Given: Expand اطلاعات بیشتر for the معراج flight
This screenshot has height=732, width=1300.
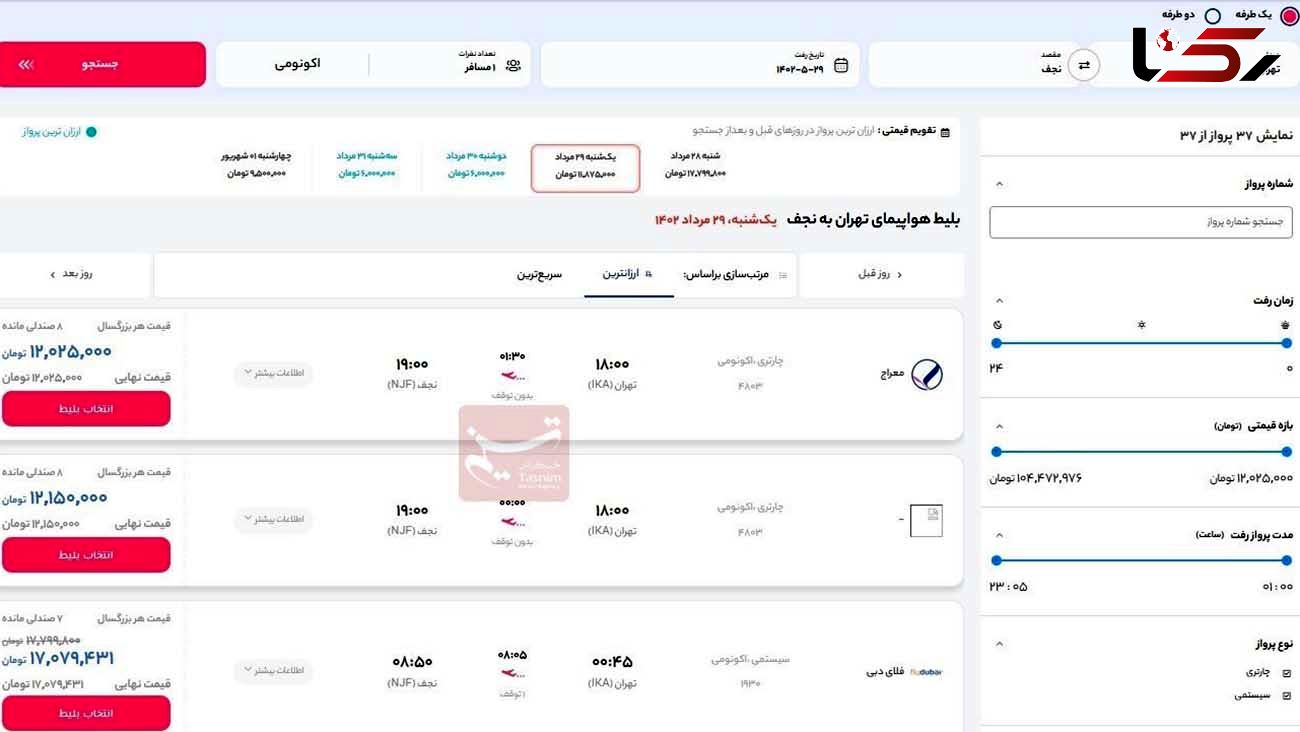Looking at the screenshot, I should click(x=273, y=374).
